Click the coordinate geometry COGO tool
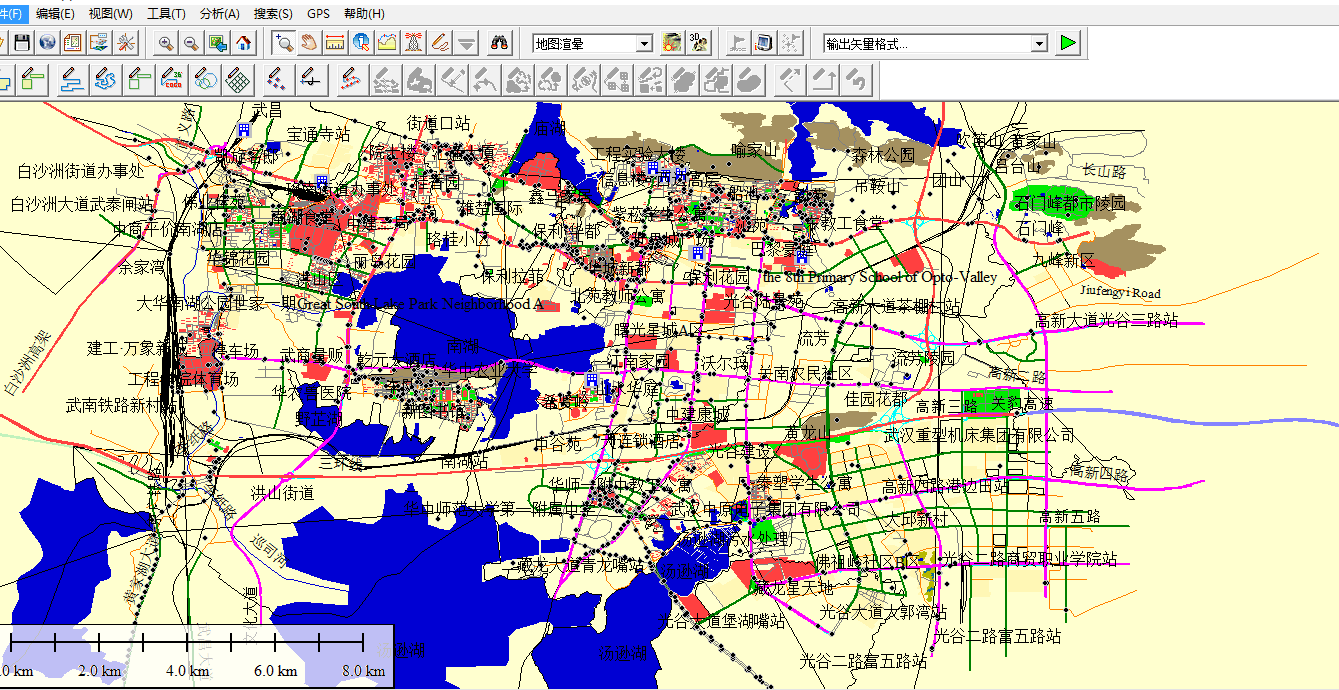This screenshot has height=690, width=1339. 173,80
